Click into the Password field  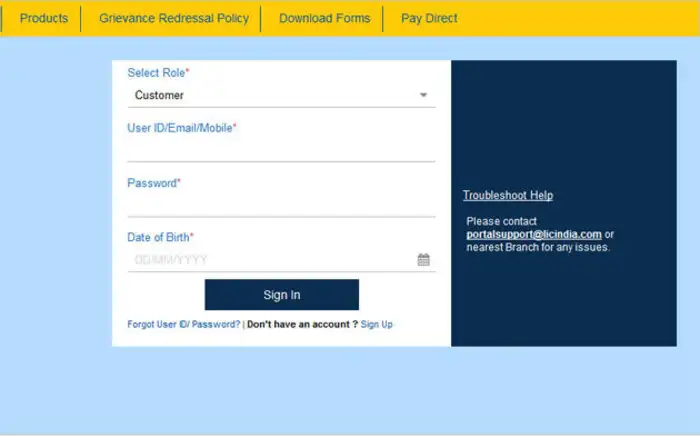(280, 205)
